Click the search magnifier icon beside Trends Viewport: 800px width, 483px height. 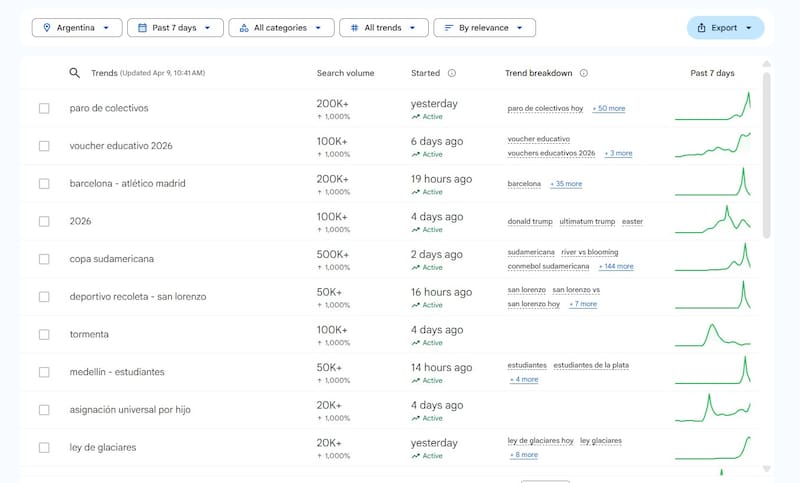[x=74, y=73]
